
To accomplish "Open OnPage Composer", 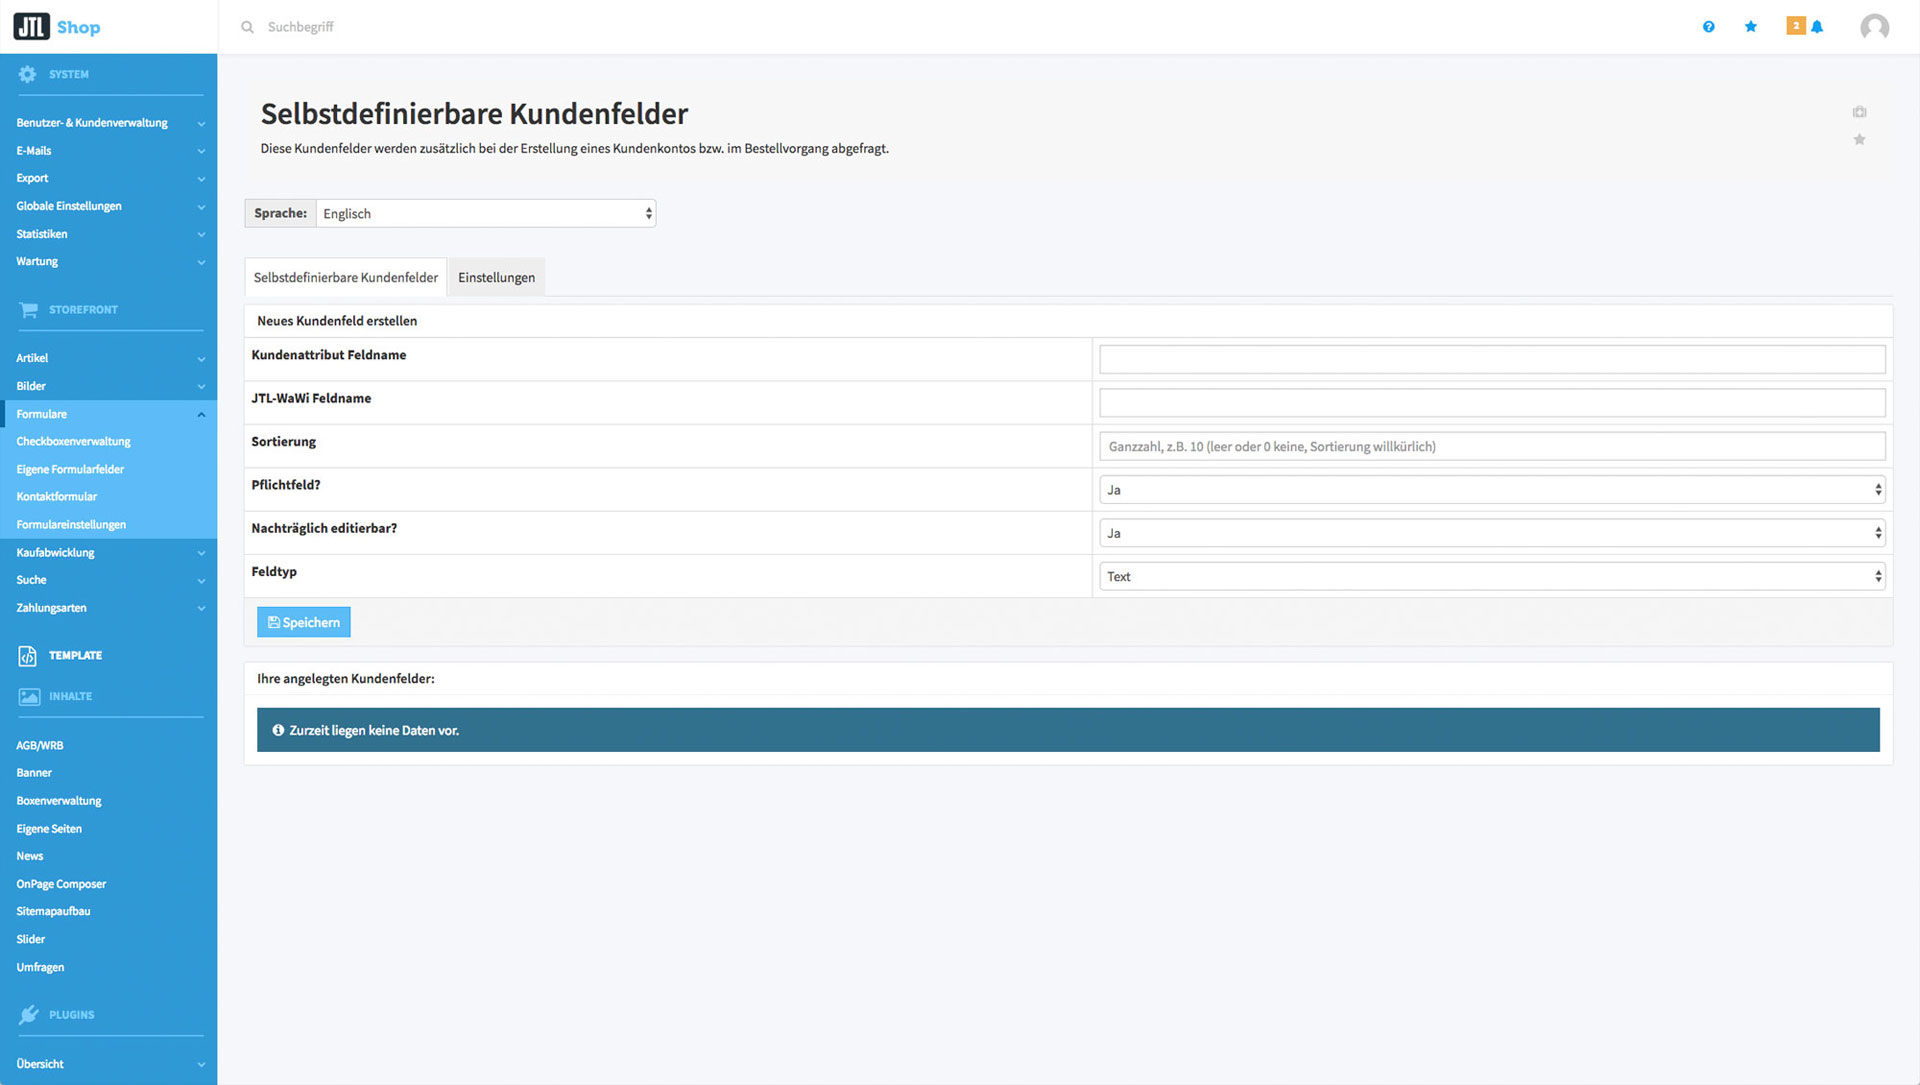I will tap(61, 884).
